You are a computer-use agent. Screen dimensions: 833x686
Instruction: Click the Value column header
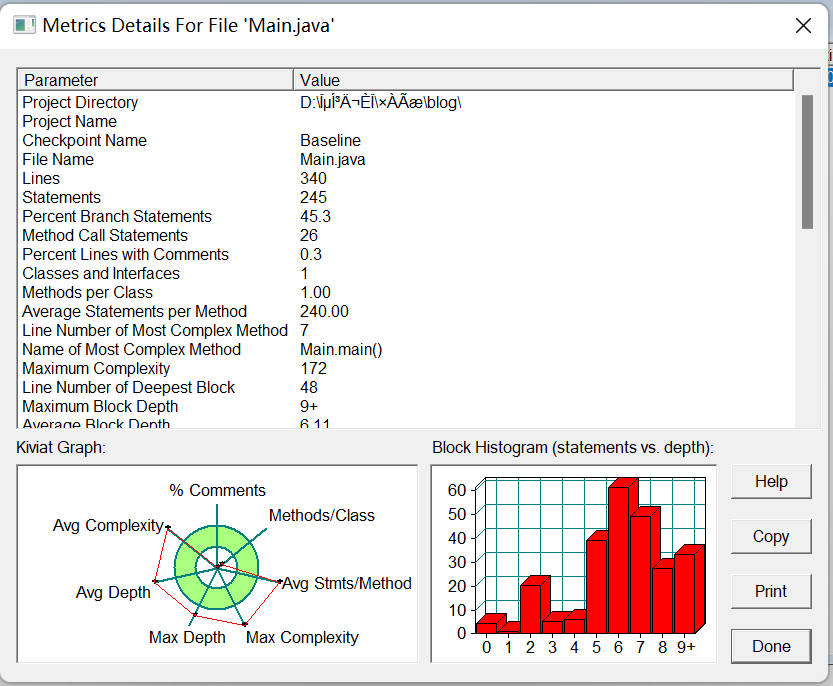click(543, 80)
